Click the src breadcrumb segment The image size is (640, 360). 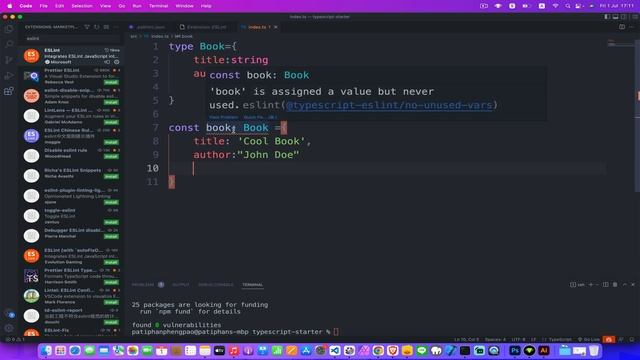(133, 36)
